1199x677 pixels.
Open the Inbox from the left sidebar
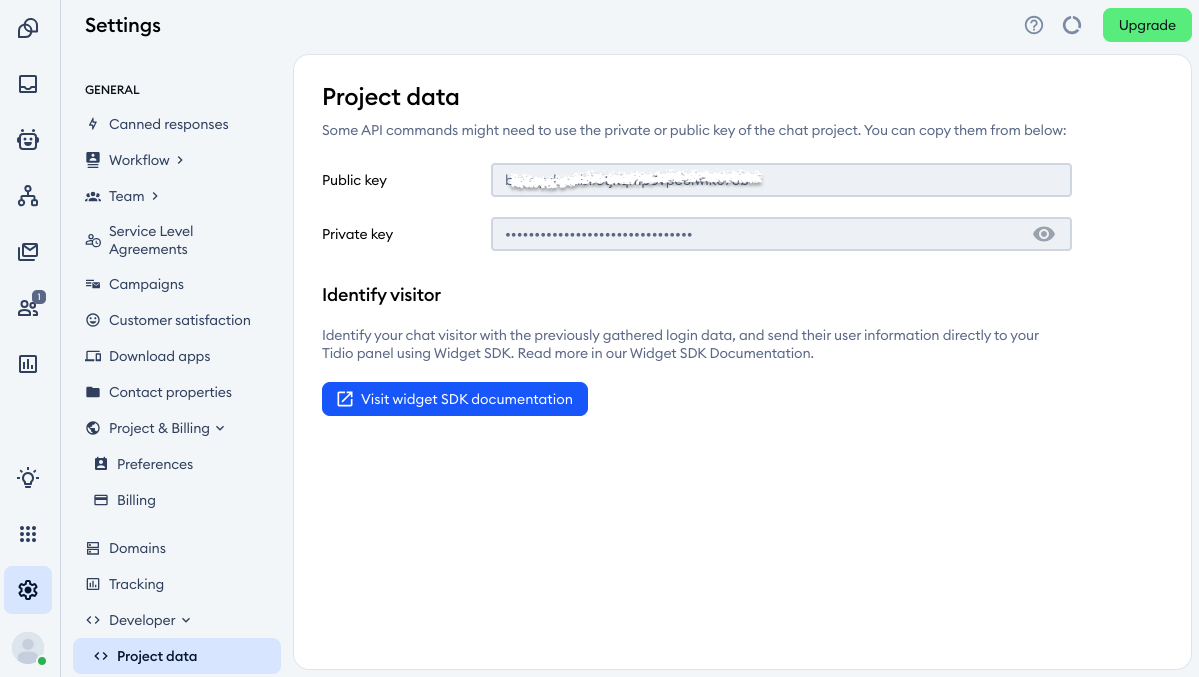click(28, 84)
